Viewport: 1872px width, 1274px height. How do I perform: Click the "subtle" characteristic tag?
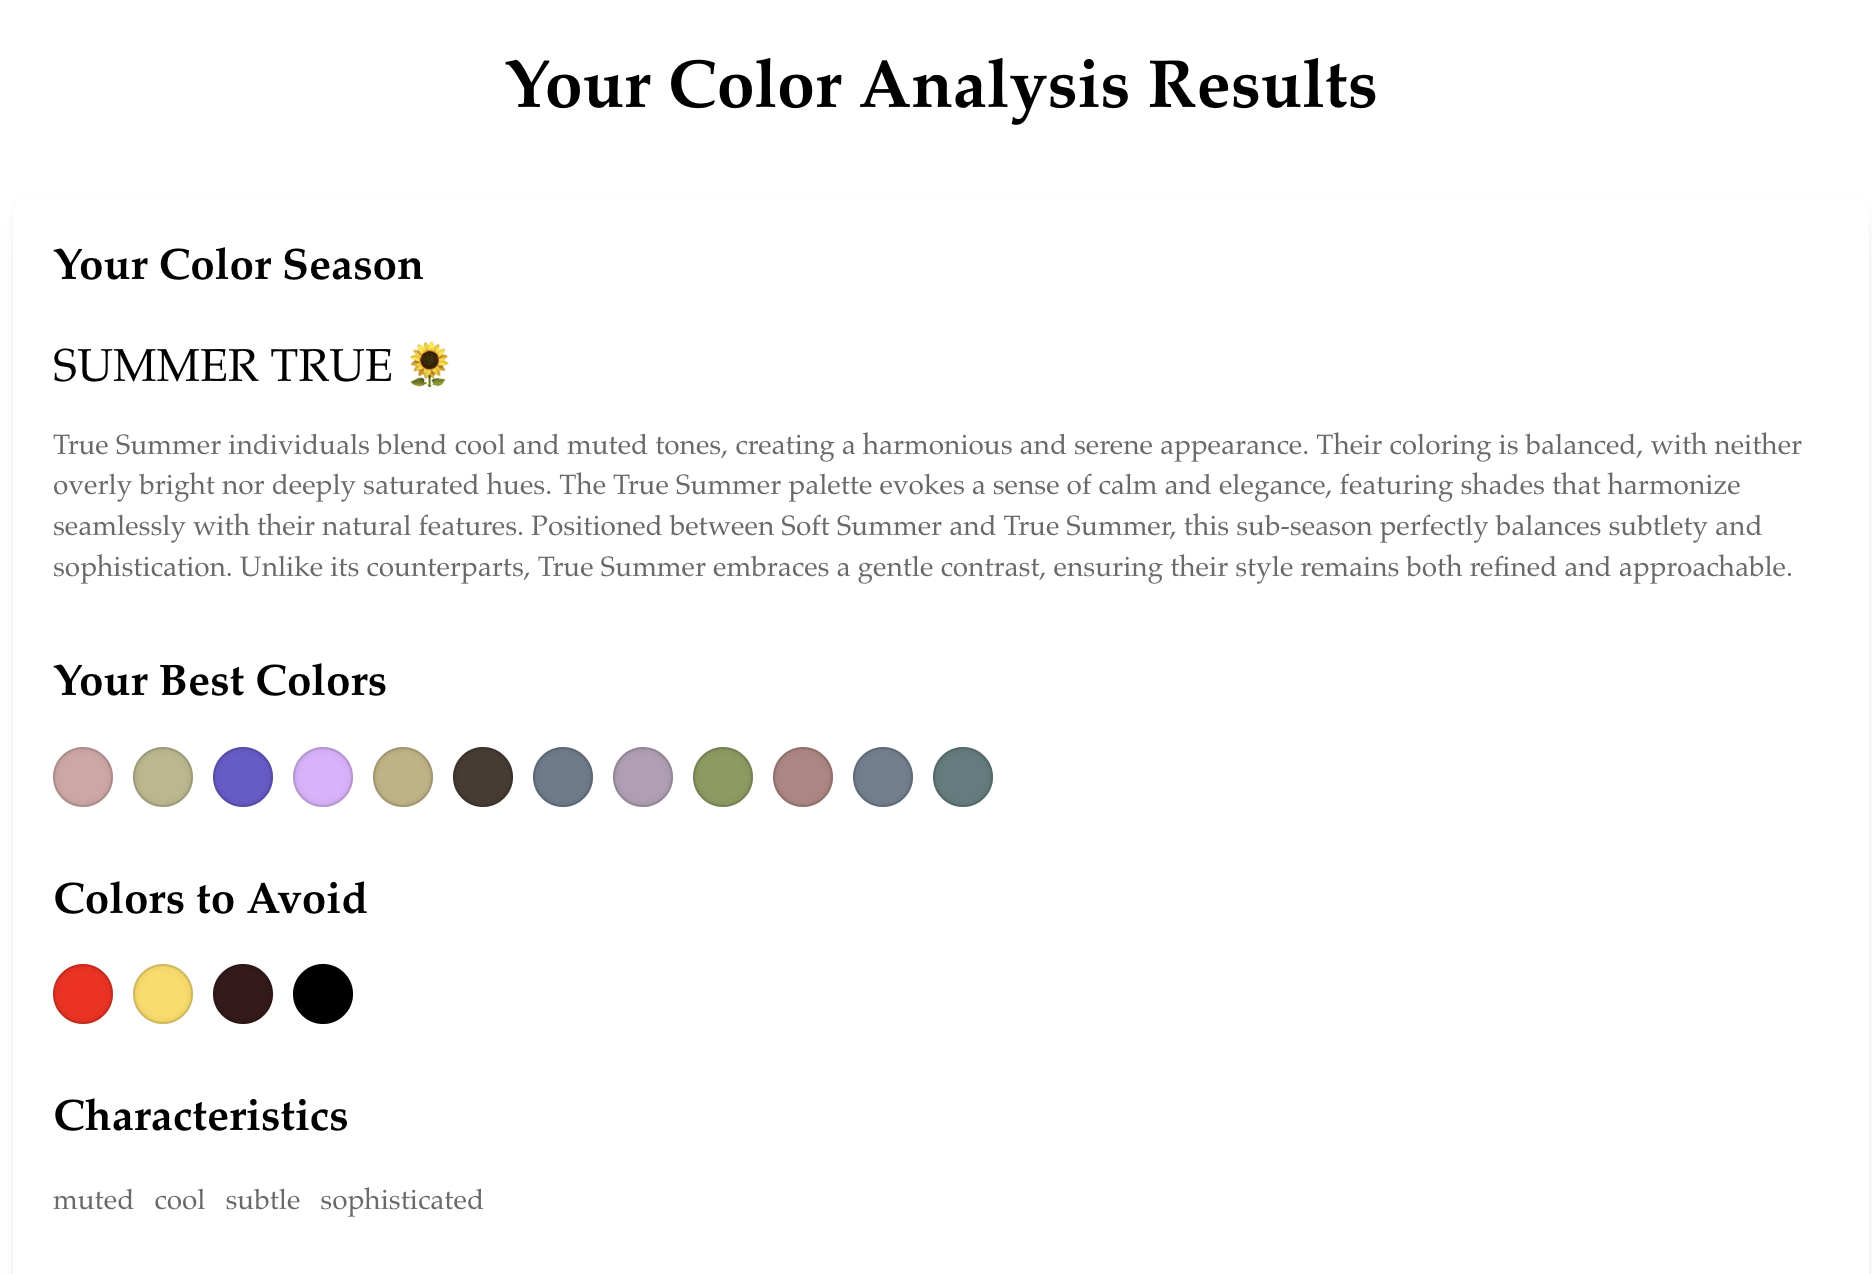262,1200
